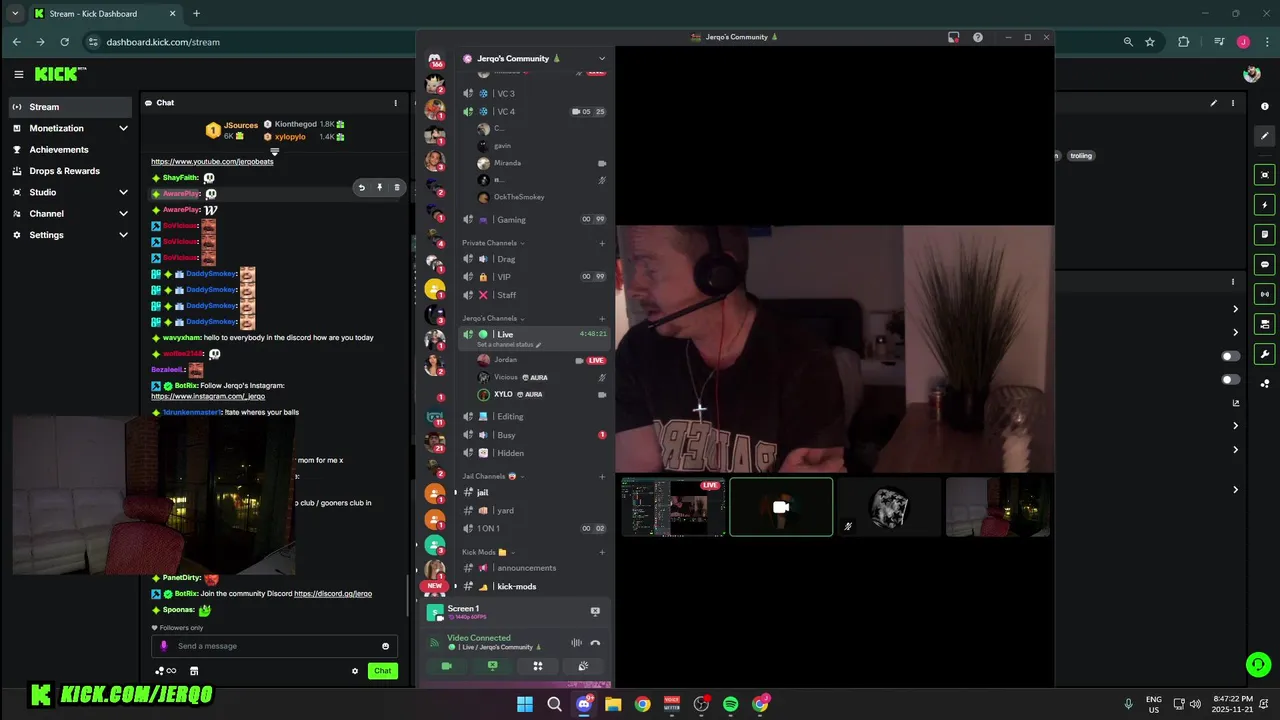Screen dimensions: 1280x720
Task: Open the youtube.com/jerqobeats link in chat
Action: click(x=212, y=161)
